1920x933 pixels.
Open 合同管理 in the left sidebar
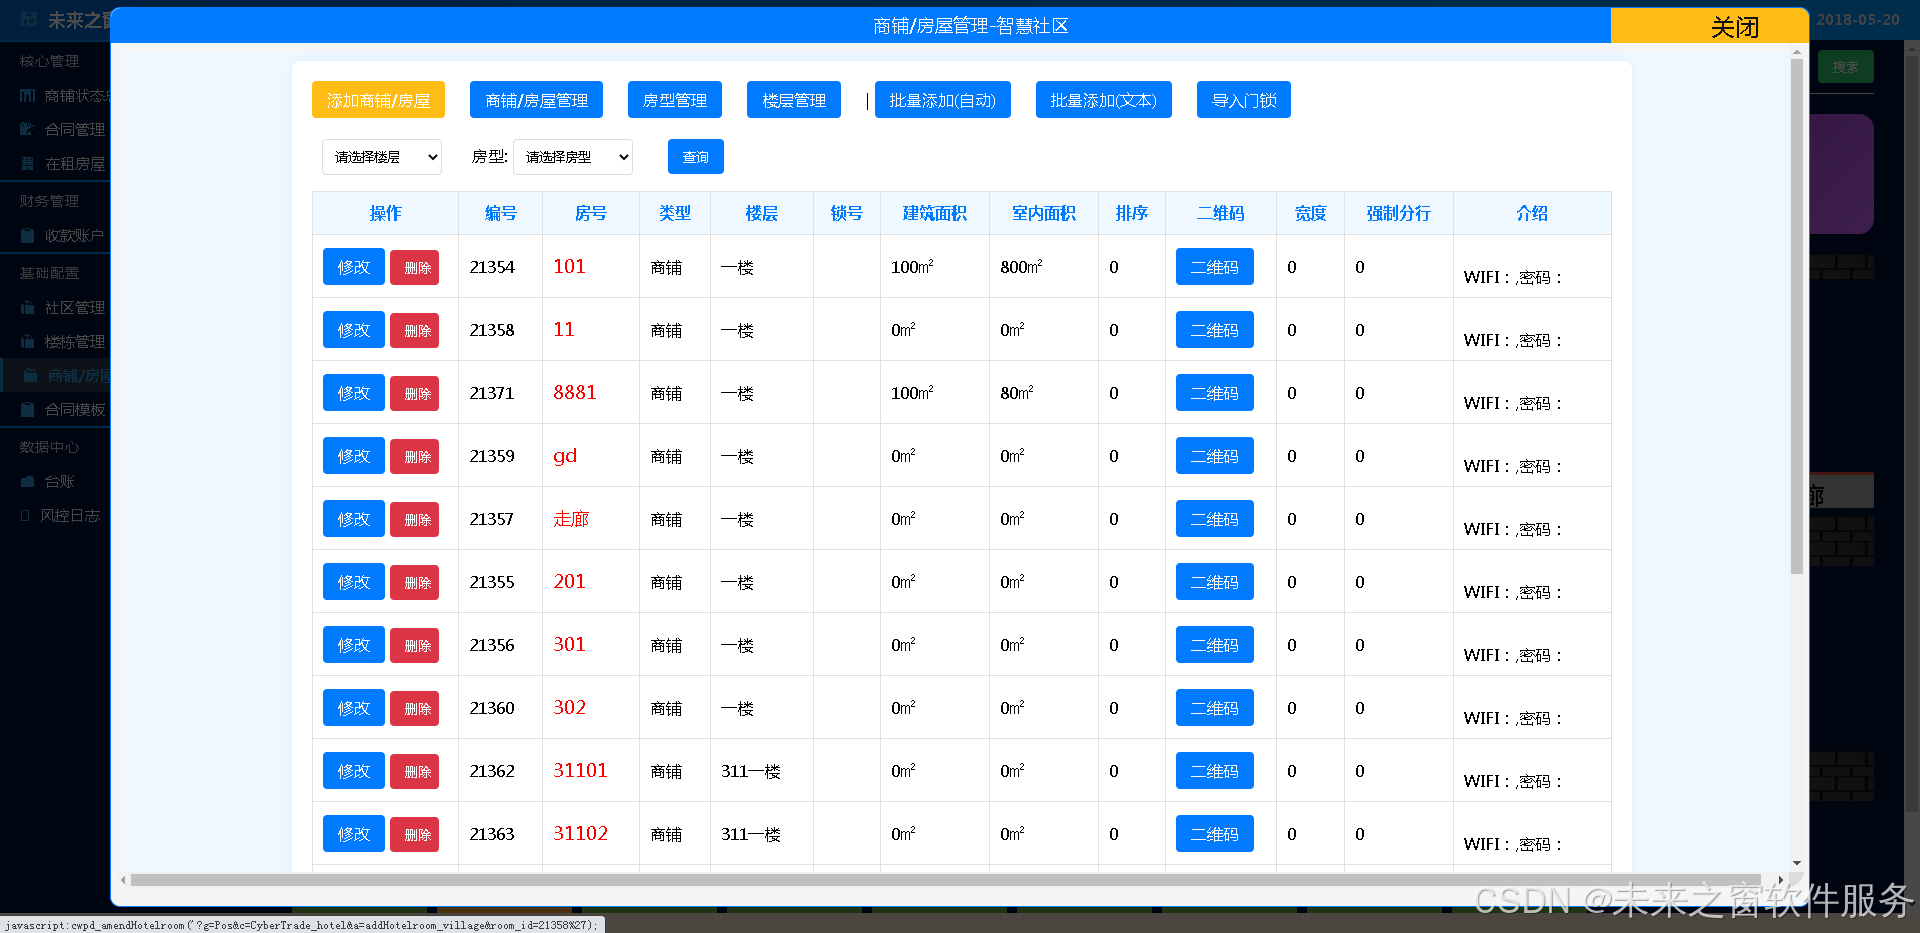point(74,129)
